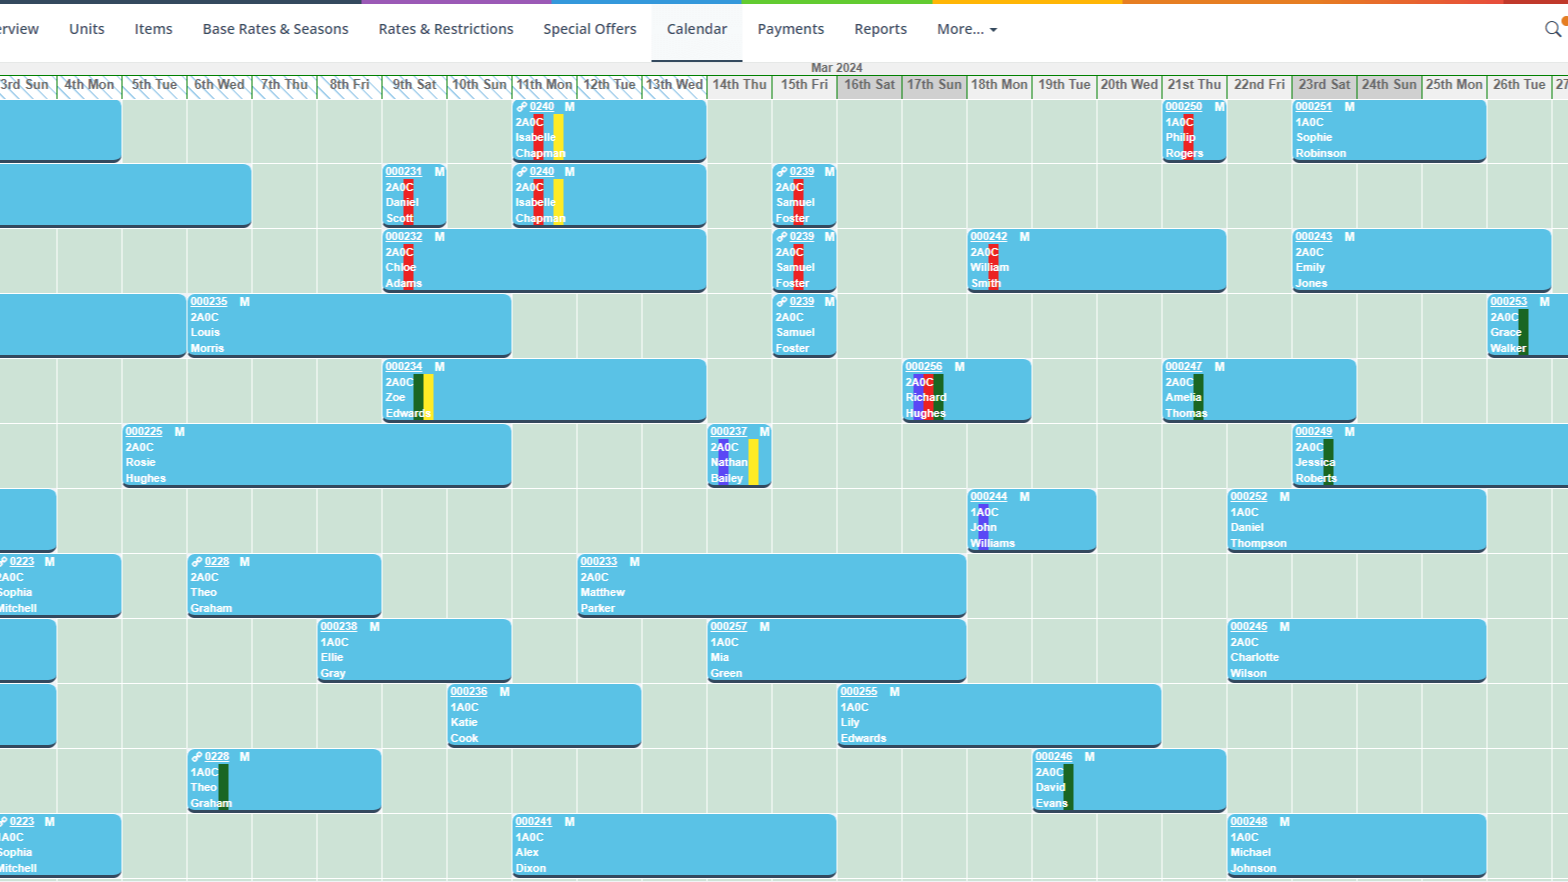The width and height of the screenshot is (1568, 882).
Task: Click chain link icon on Theo Graham 2A0C booking
Action: (x=197, y=562)
